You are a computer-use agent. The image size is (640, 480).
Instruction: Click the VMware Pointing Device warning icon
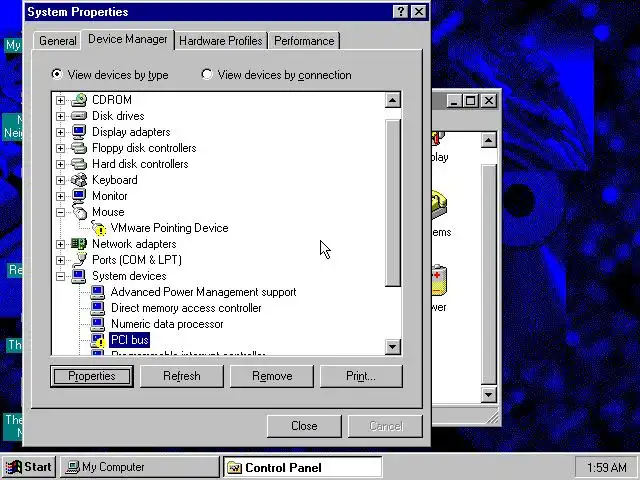pos(98,228)
